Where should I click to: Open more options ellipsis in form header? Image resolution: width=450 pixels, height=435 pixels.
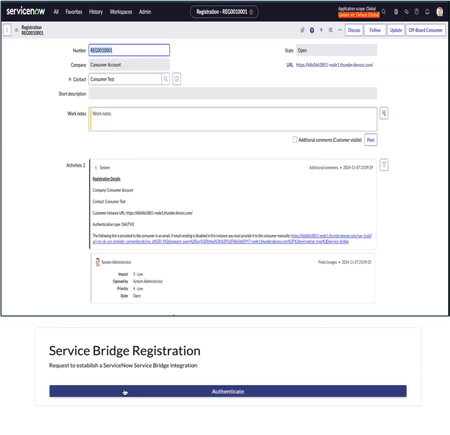(x=340, y=30)
